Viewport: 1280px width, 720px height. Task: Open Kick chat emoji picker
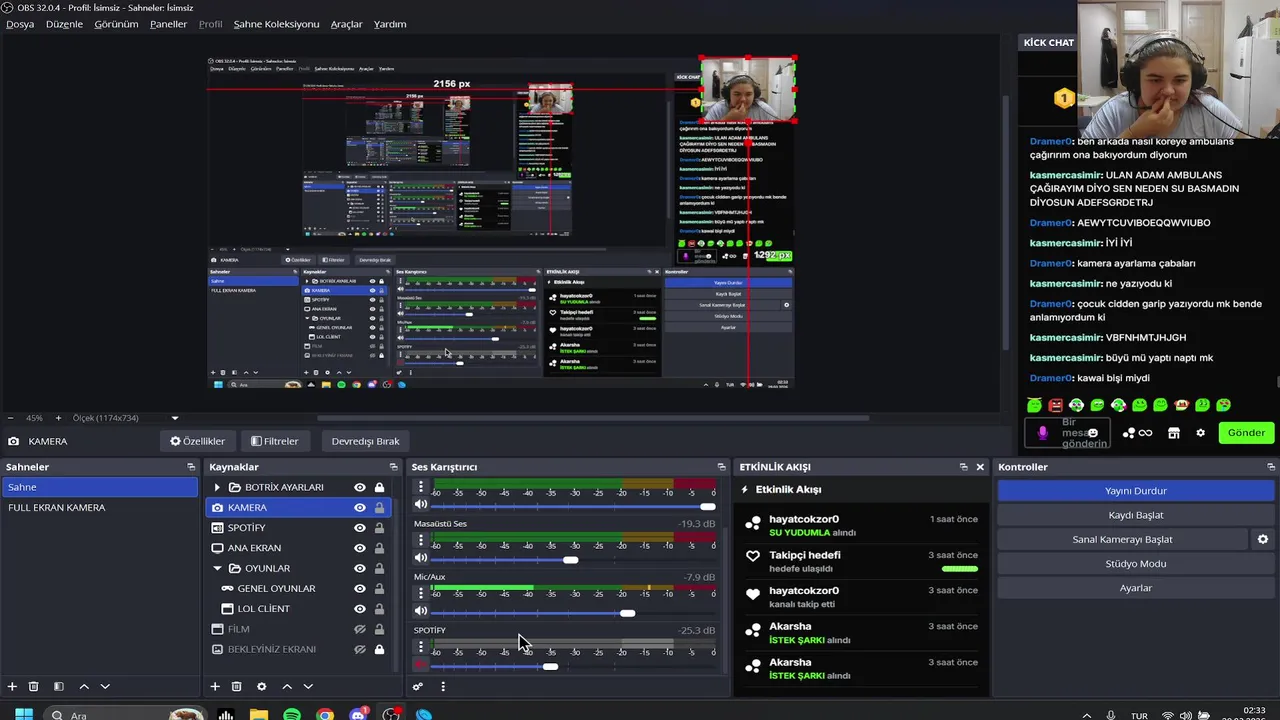click(1092, 433)
